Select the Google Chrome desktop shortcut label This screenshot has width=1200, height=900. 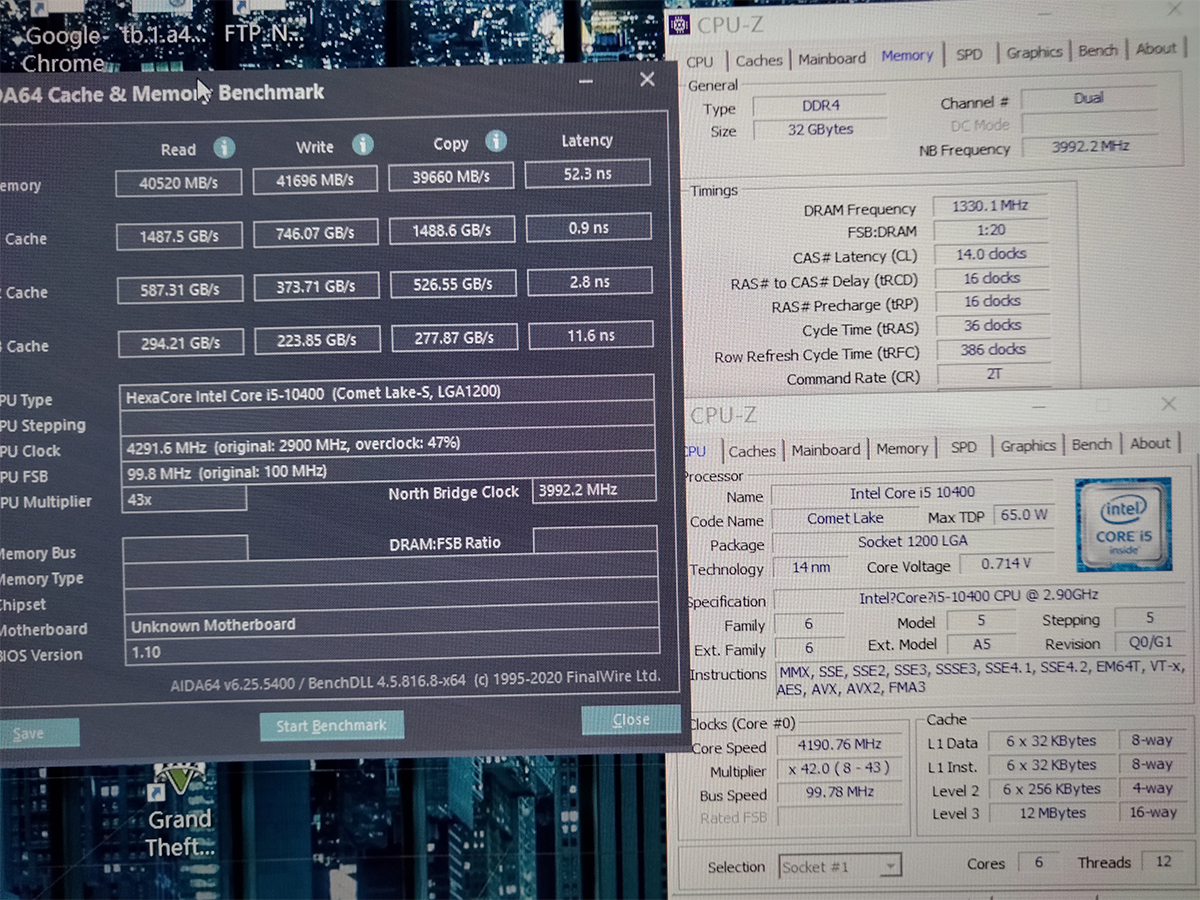(62, 50)
